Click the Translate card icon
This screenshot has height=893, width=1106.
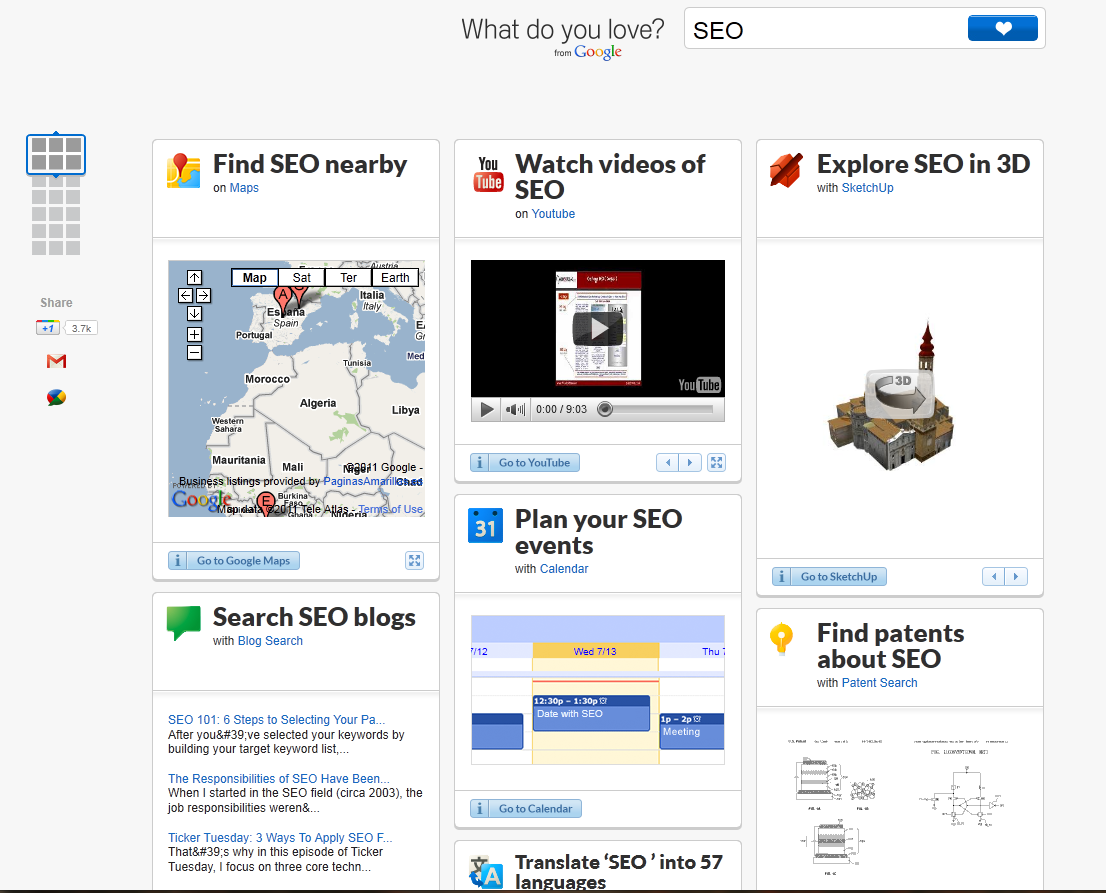pyautogui.click(x=486, y=873)
